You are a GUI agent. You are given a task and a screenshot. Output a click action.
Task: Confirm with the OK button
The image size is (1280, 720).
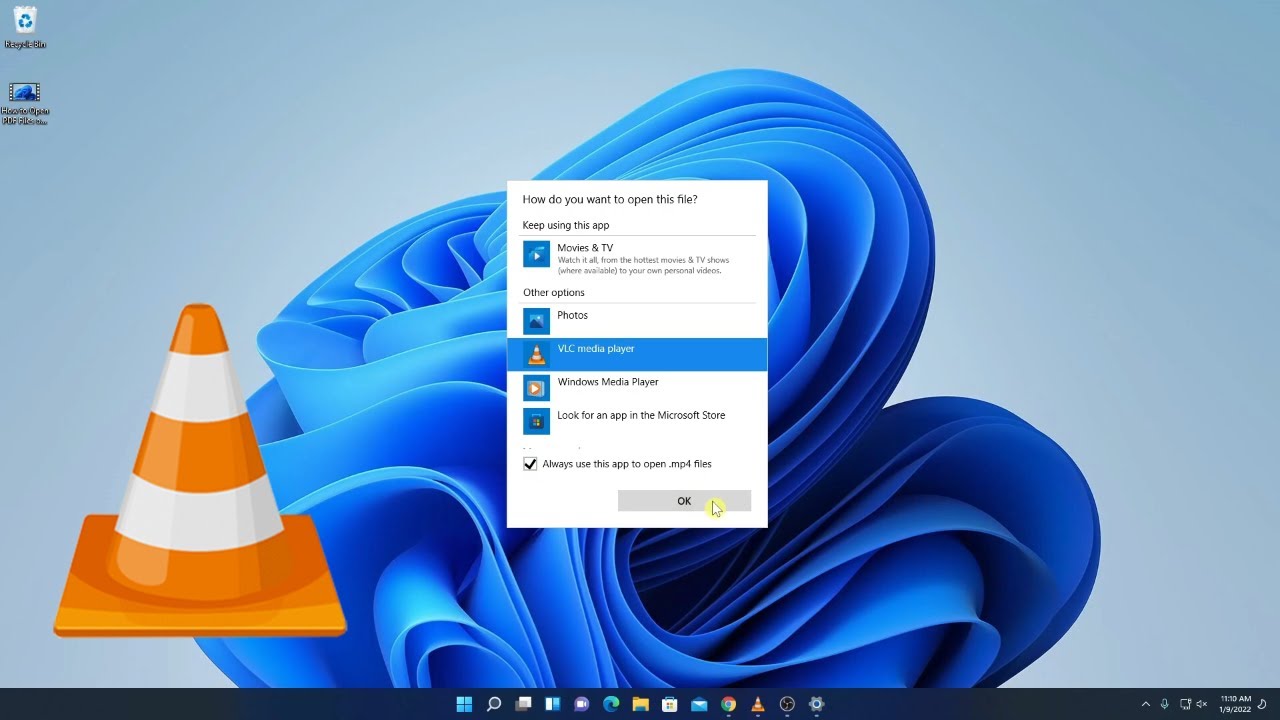click(684, 501)
